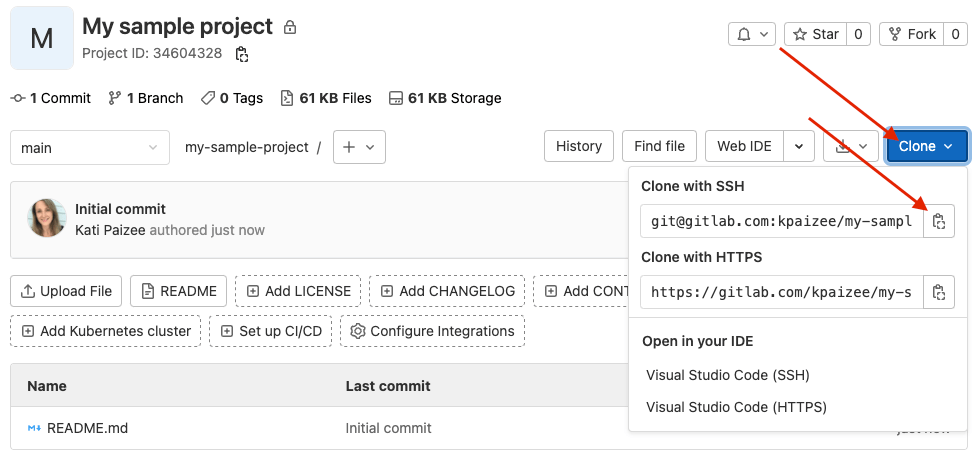Click the SSH clone URL field
The height and width of the screenshot is (461, 978).
click(x=781, y=222)
